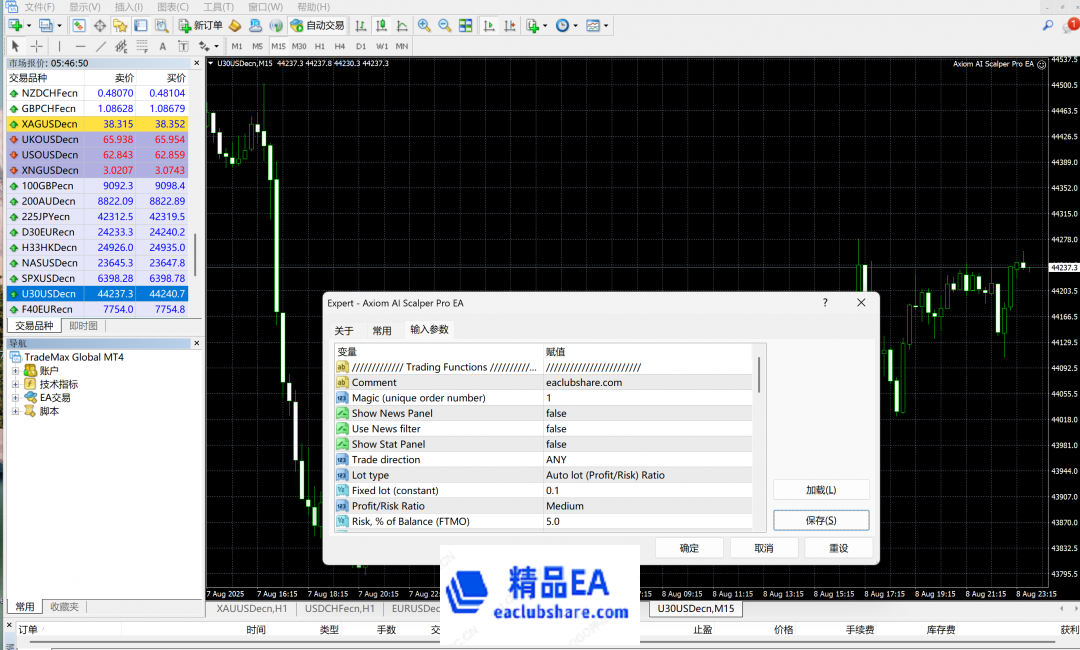Open the 常用 tab in Expert dialog
The width and height of the screenshot is (1080, 650).
click(x=382, y=330)
